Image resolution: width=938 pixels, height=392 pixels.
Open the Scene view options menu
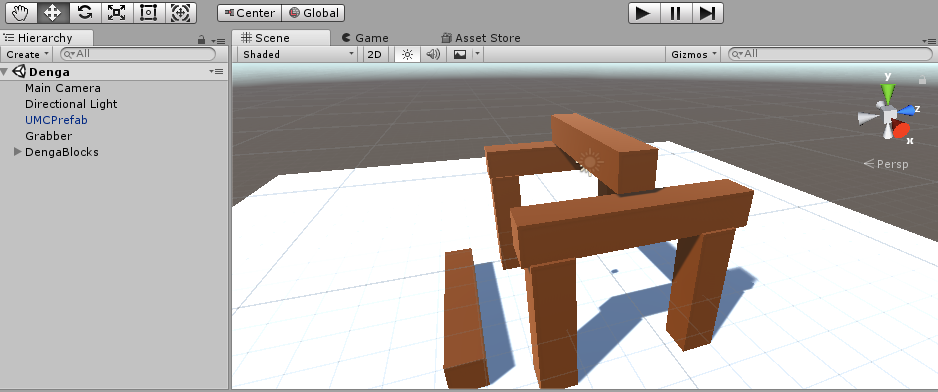[928, 41]
